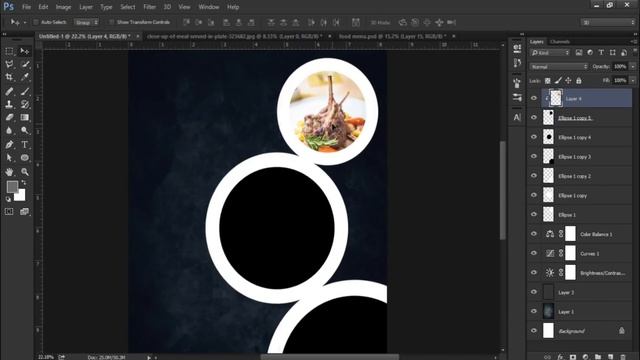Change the screen mode icon

pos(24,211)
